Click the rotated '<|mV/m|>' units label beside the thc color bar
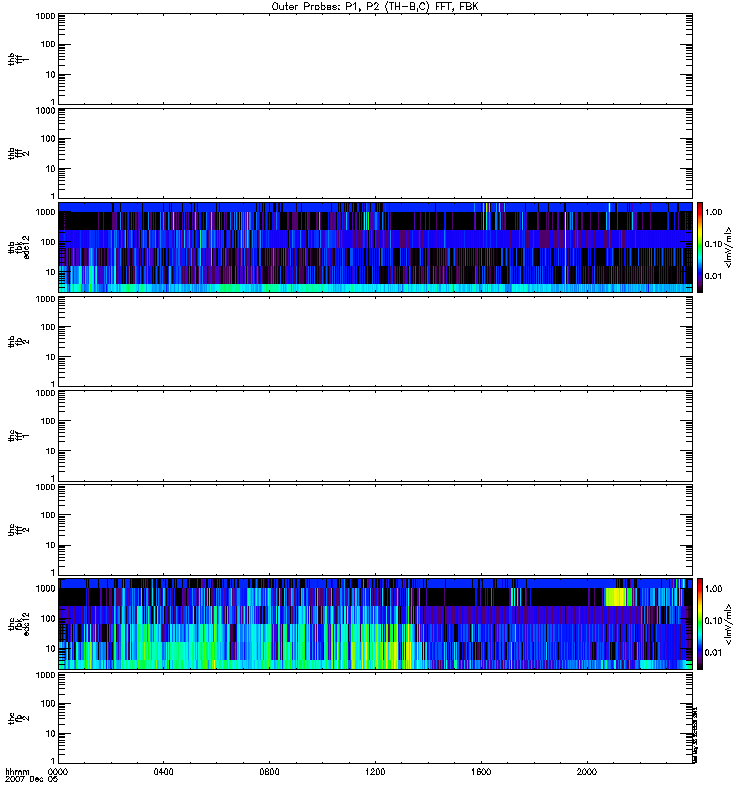Screen dimensions: 750x800 pos(729,624)
